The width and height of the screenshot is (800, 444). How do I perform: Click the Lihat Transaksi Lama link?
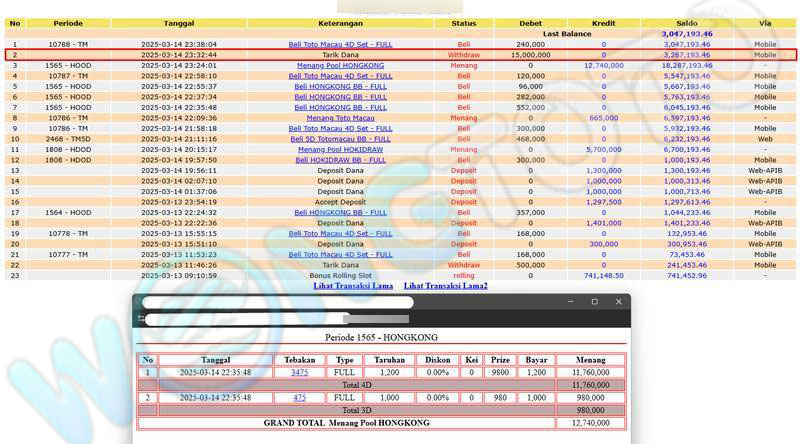353,286
